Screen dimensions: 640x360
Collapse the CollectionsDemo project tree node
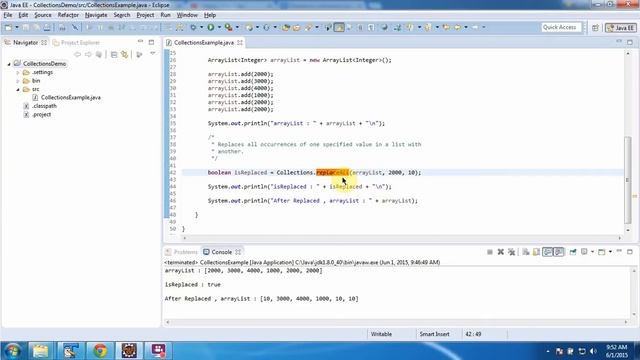pyautogui.click(x=9, y=64)
